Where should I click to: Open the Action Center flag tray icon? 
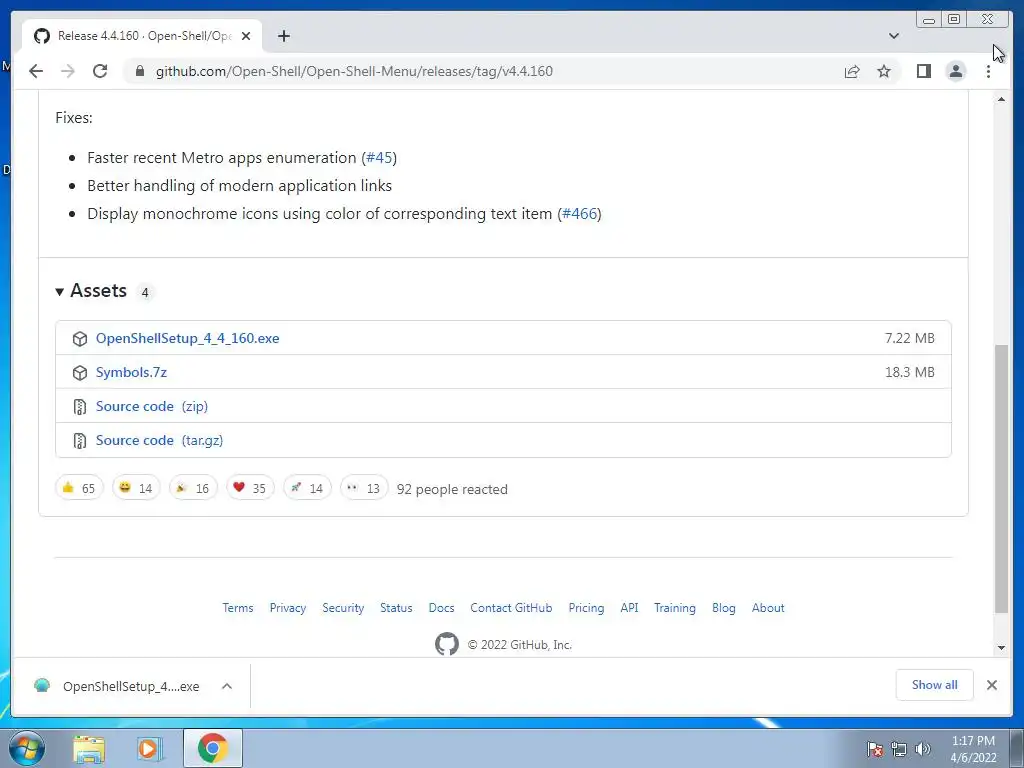pyautogui.click(x=875, y=749)
